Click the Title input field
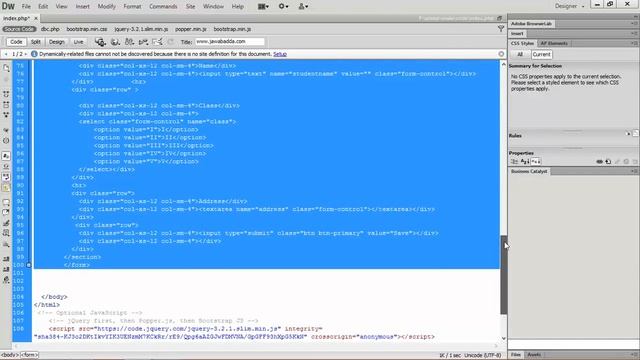The height and width of the screenshot is (360, 640). coord(229,42)
